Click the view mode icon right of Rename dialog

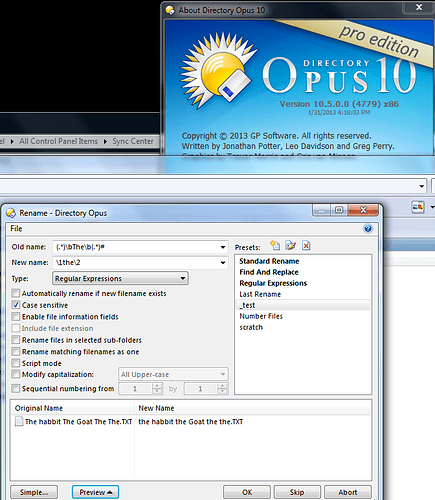(x=418, y=207)
